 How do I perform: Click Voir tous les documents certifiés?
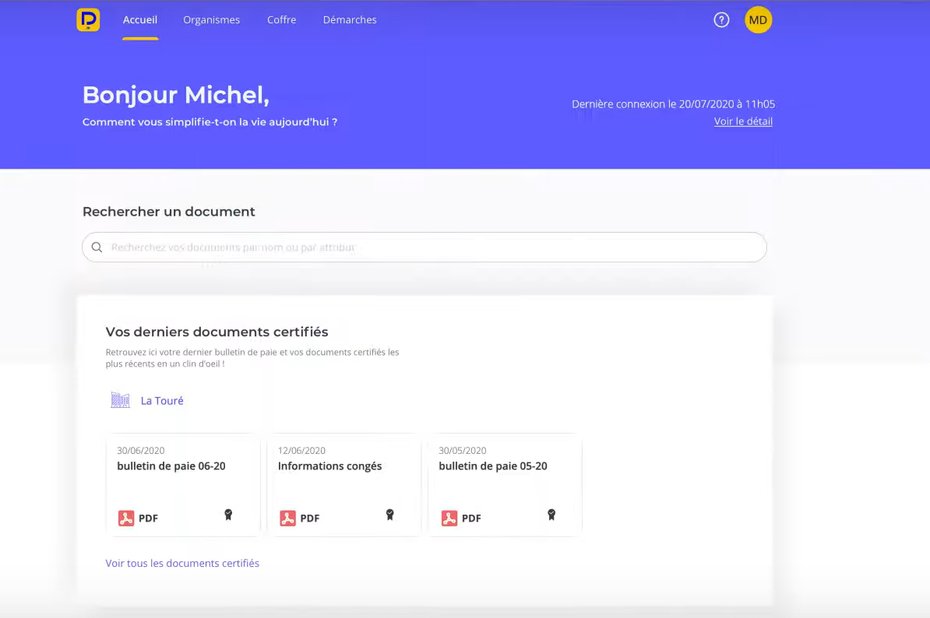pyautogui.click(x=182, y=563)
